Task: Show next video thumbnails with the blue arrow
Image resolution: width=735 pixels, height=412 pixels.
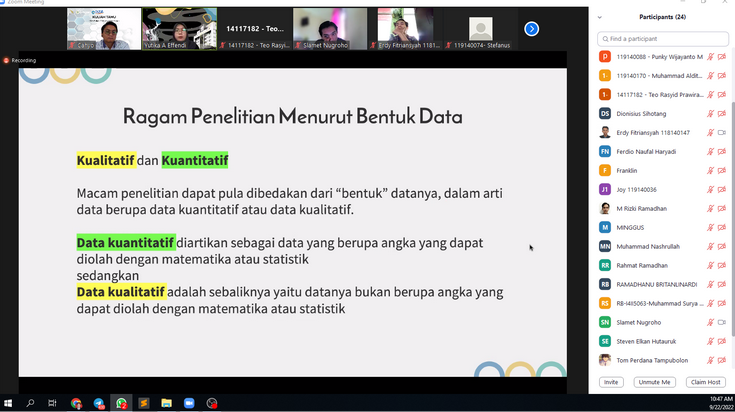Action: pos(532,29)
